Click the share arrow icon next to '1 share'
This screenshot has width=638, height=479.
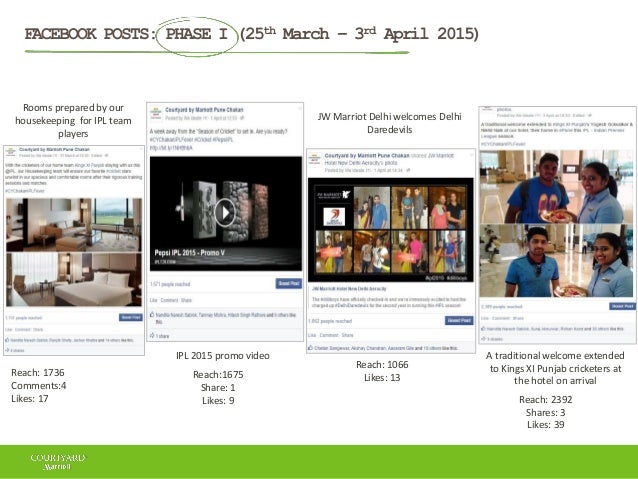click(152, 335)
